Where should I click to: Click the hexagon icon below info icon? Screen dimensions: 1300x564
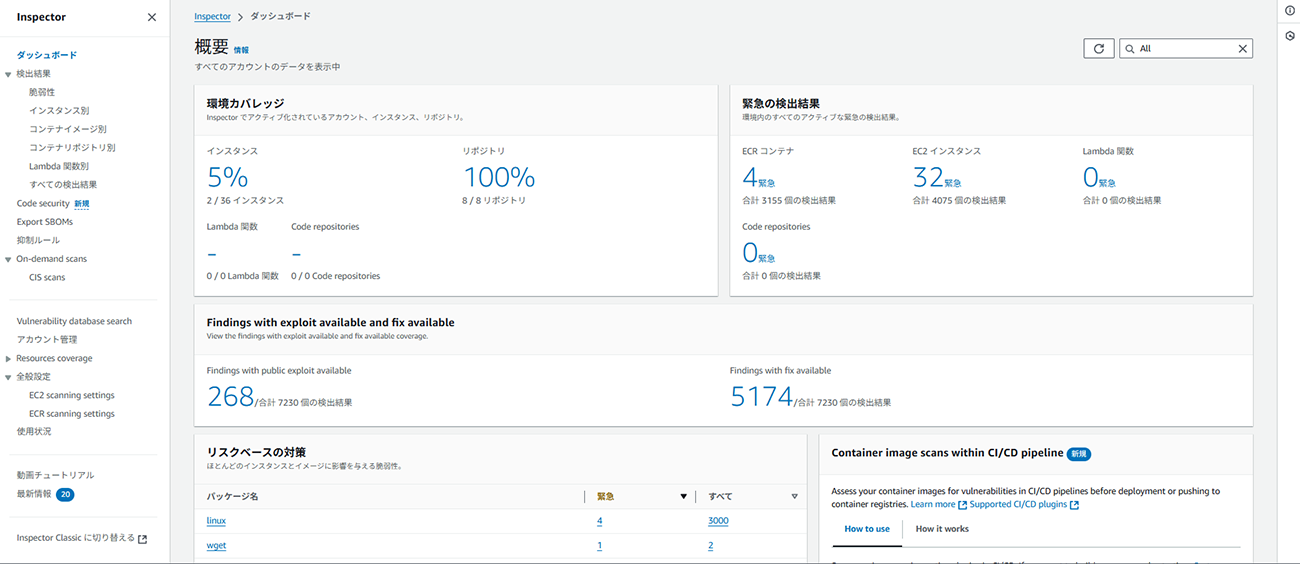click(1289, 35)
